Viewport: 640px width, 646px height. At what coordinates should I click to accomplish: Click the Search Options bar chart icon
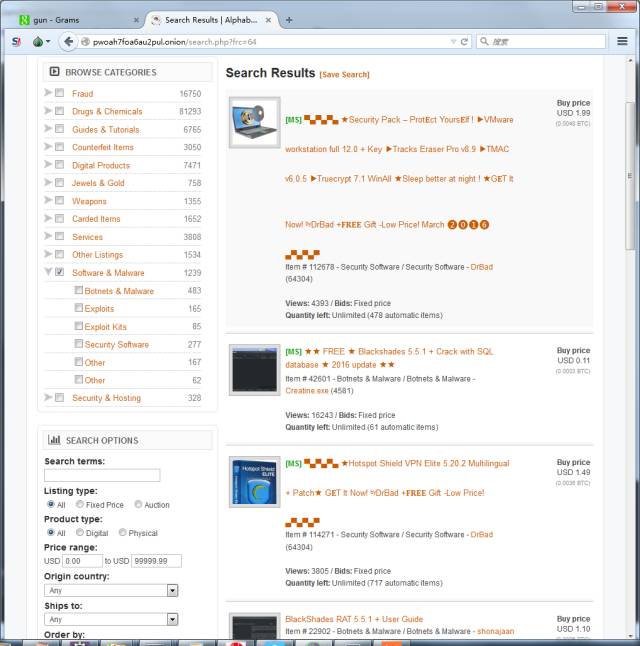click(54, 440)
